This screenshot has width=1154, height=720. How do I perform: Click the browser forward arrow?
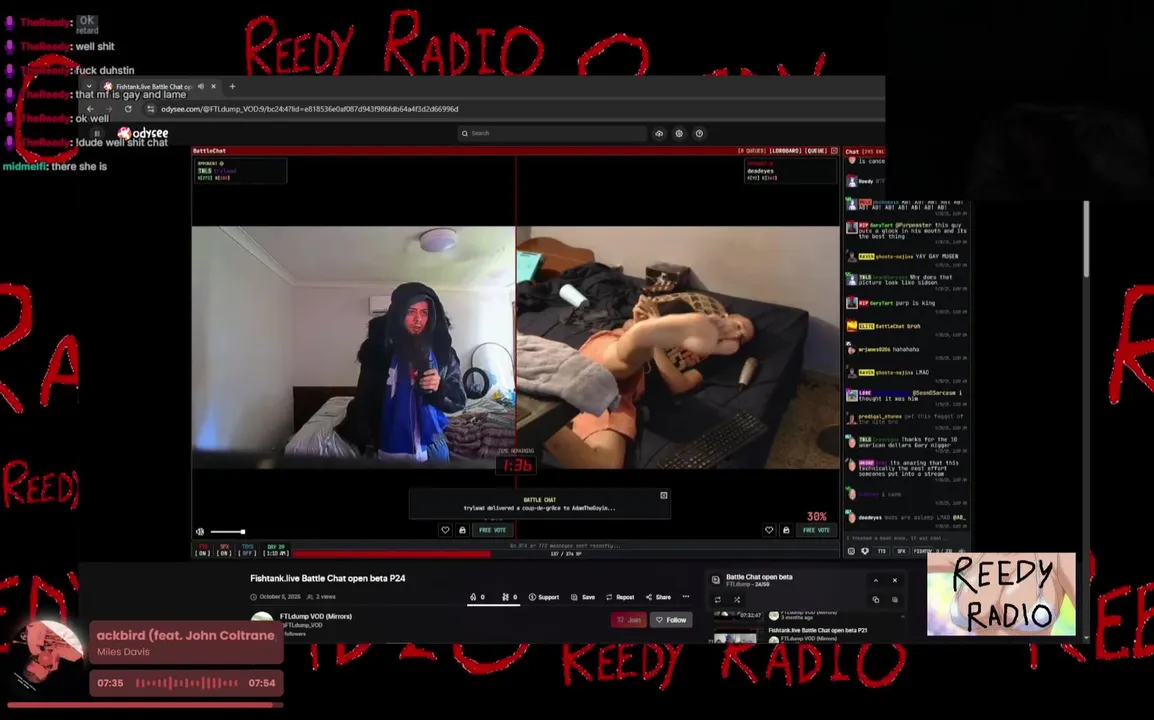pyautogui.click(x=109, y=109)
